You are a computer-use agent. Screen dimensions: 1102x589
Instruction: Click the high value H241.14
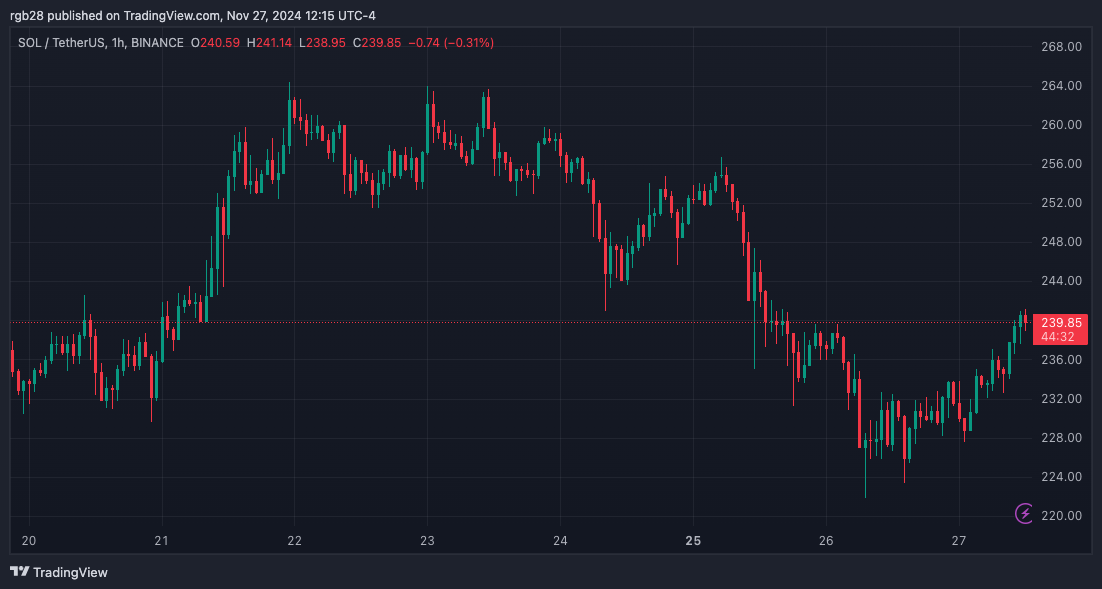pos(270,43)
